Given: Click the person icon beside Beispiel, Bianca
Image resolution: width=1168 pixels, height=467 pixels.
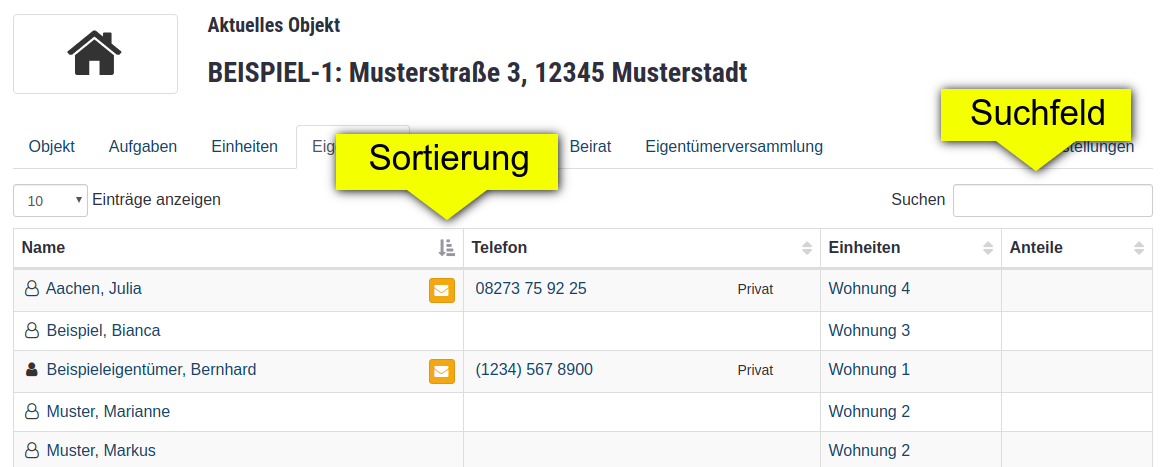Looking at the screenshot, I should pos(32,331).
